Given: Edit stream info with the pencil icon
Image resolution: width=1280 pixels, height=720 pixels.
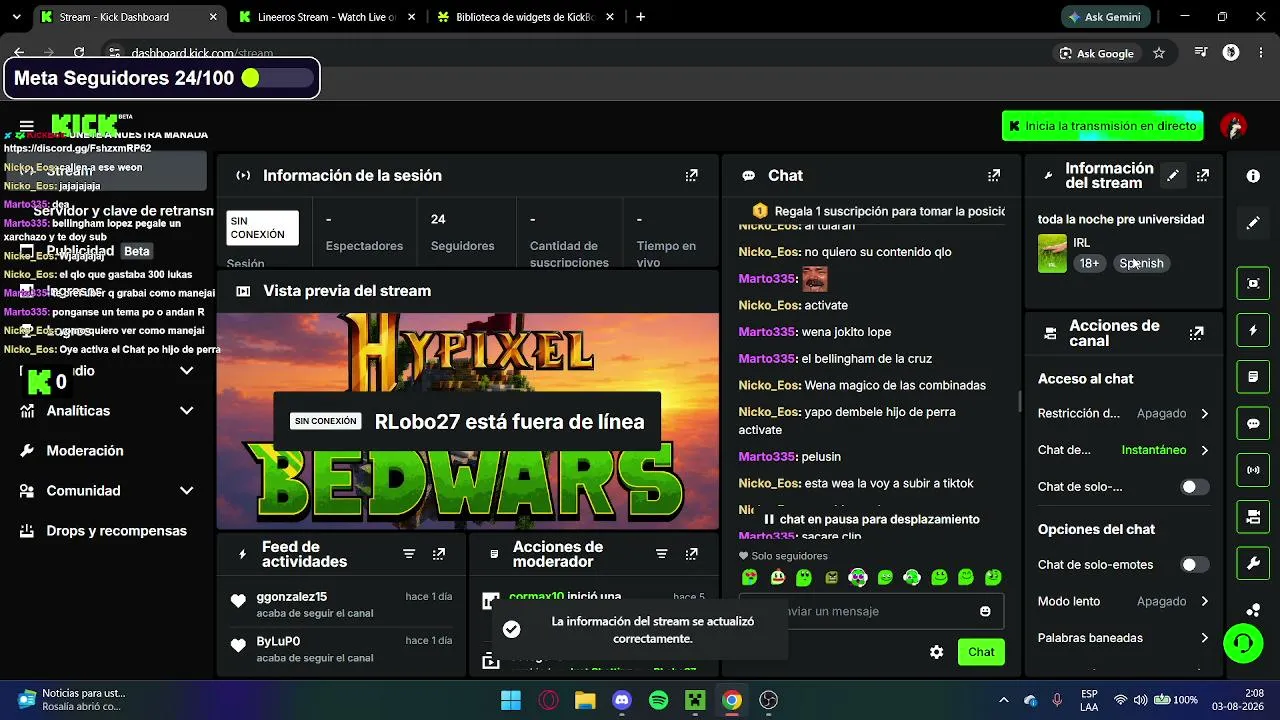Looking at the screenshot, I should (x=1173, y=175).
